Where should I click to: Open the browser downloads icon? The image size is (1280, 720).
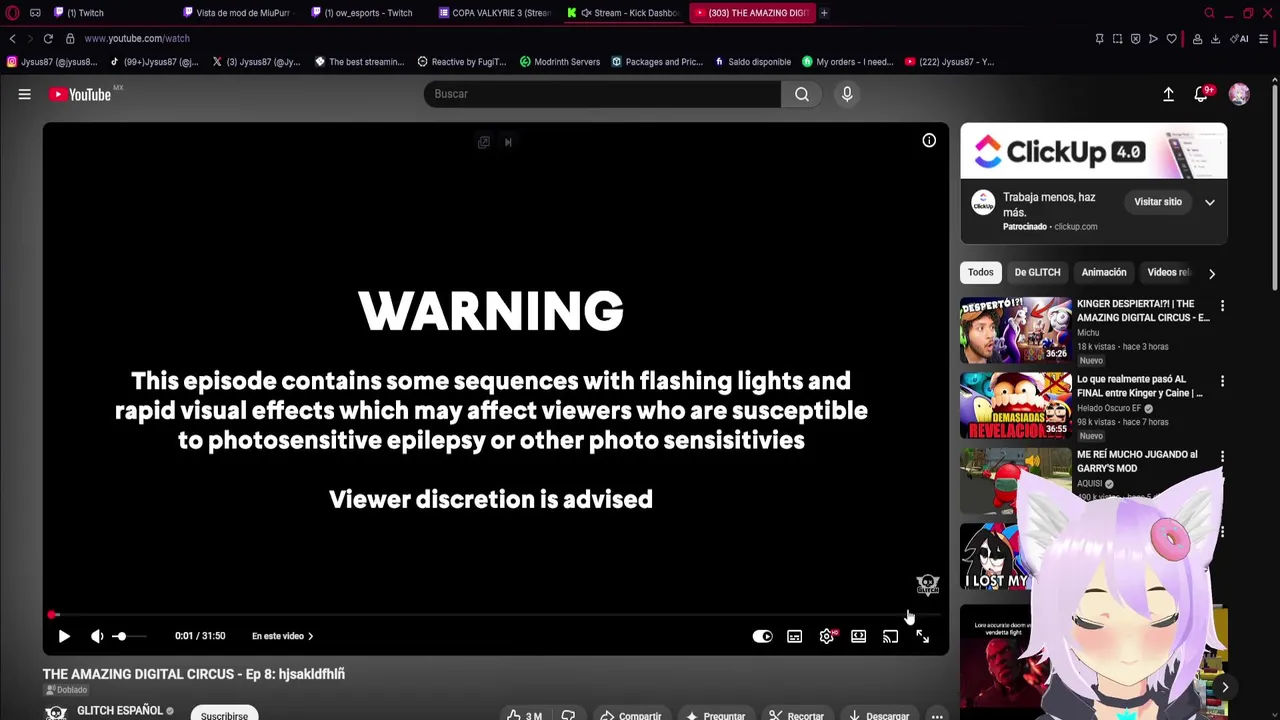(1215, 39)
